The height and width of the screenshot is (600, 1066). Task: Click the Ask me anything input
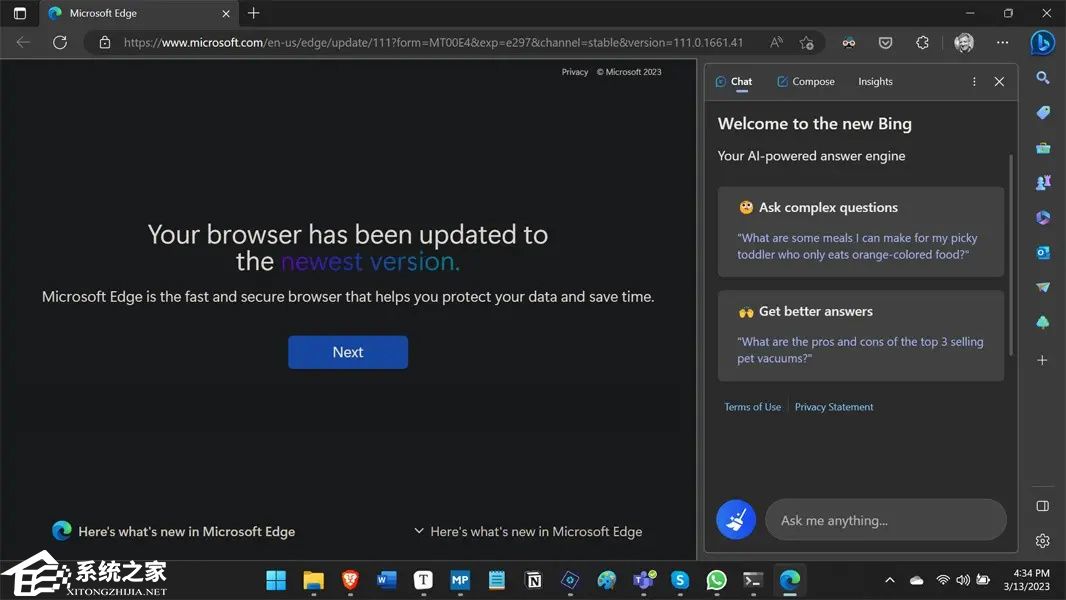pyautogui.click(x=885, y=520)
